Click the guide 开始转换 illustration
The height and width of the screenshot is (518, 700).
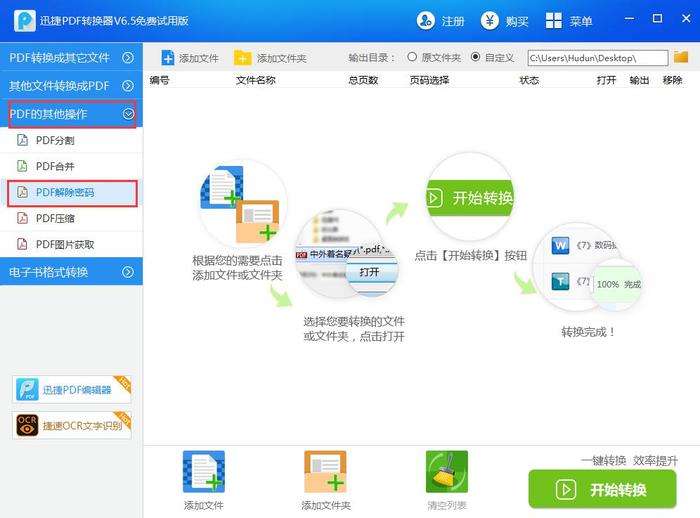tap(470, 197)
